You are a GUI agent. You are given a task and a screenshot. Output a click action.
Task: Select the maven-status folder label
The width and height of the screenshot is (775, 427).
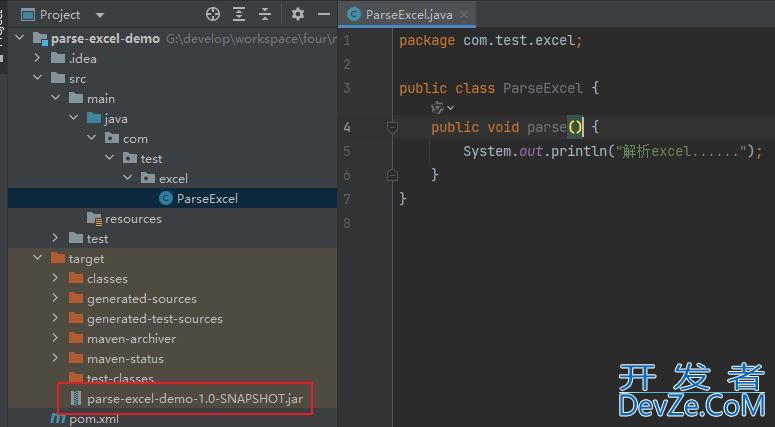(126, 358)
